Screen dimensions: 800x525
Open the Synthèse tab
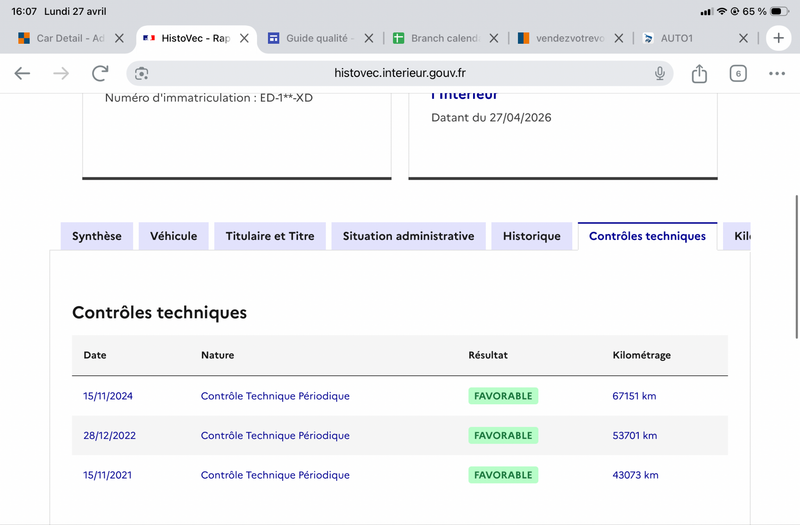tap(97, 236)
